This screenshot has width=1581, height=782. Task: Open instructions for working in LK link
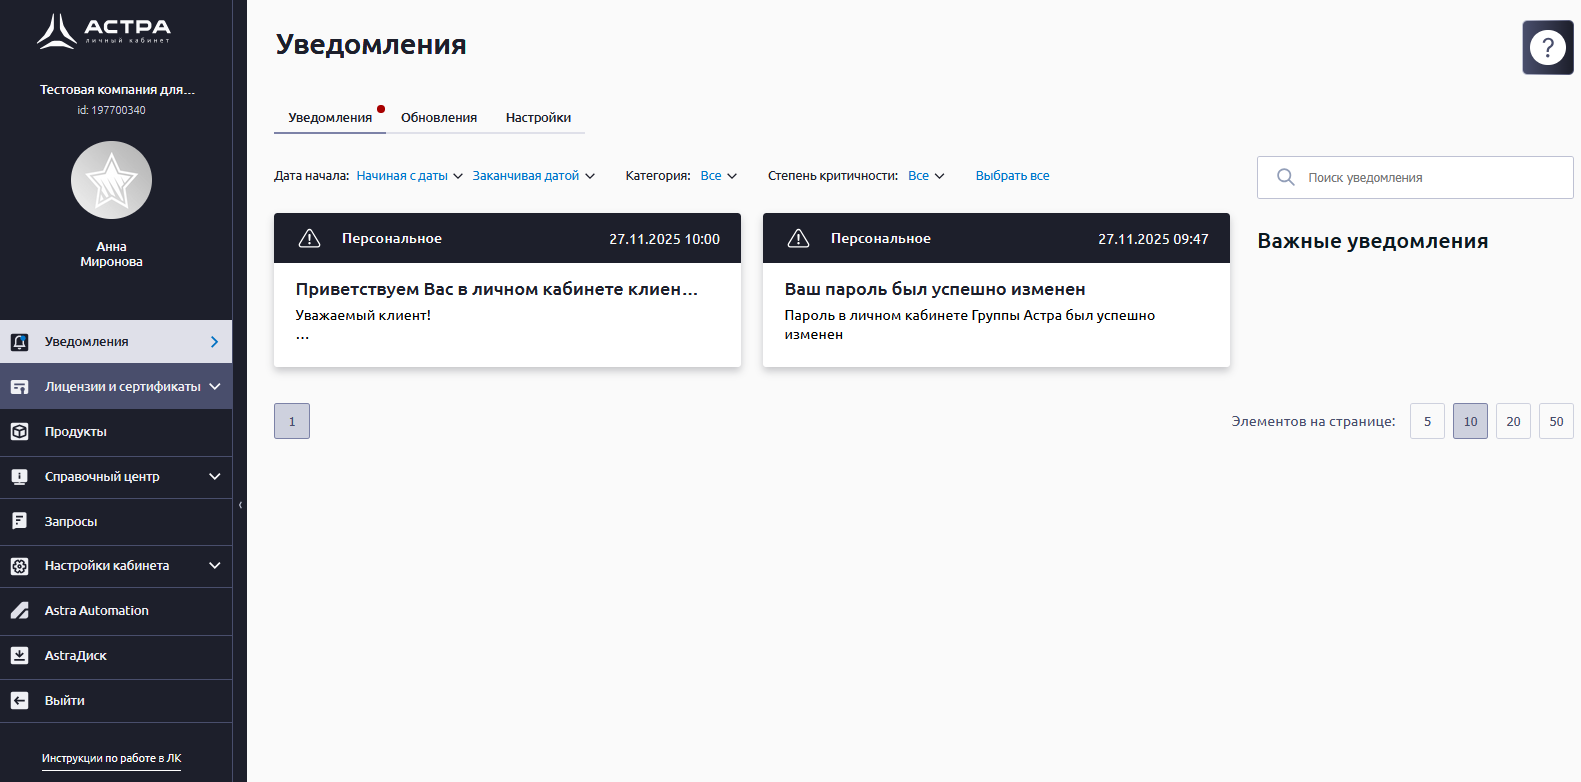111,758
